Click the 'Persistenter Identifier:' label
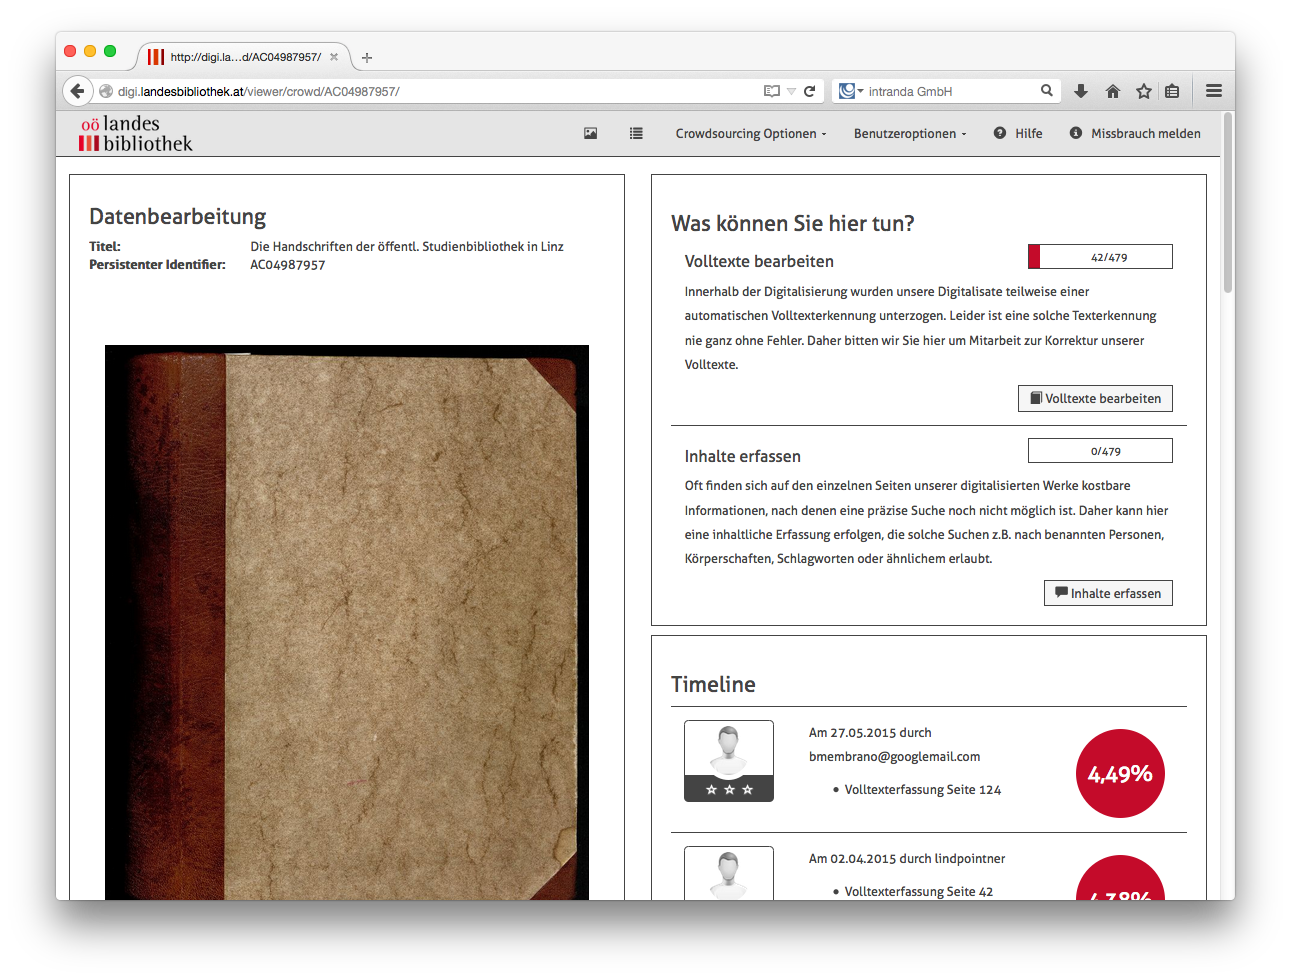Image resolution: width=1291 pixels, height=980 pixels. coord(157,265)
